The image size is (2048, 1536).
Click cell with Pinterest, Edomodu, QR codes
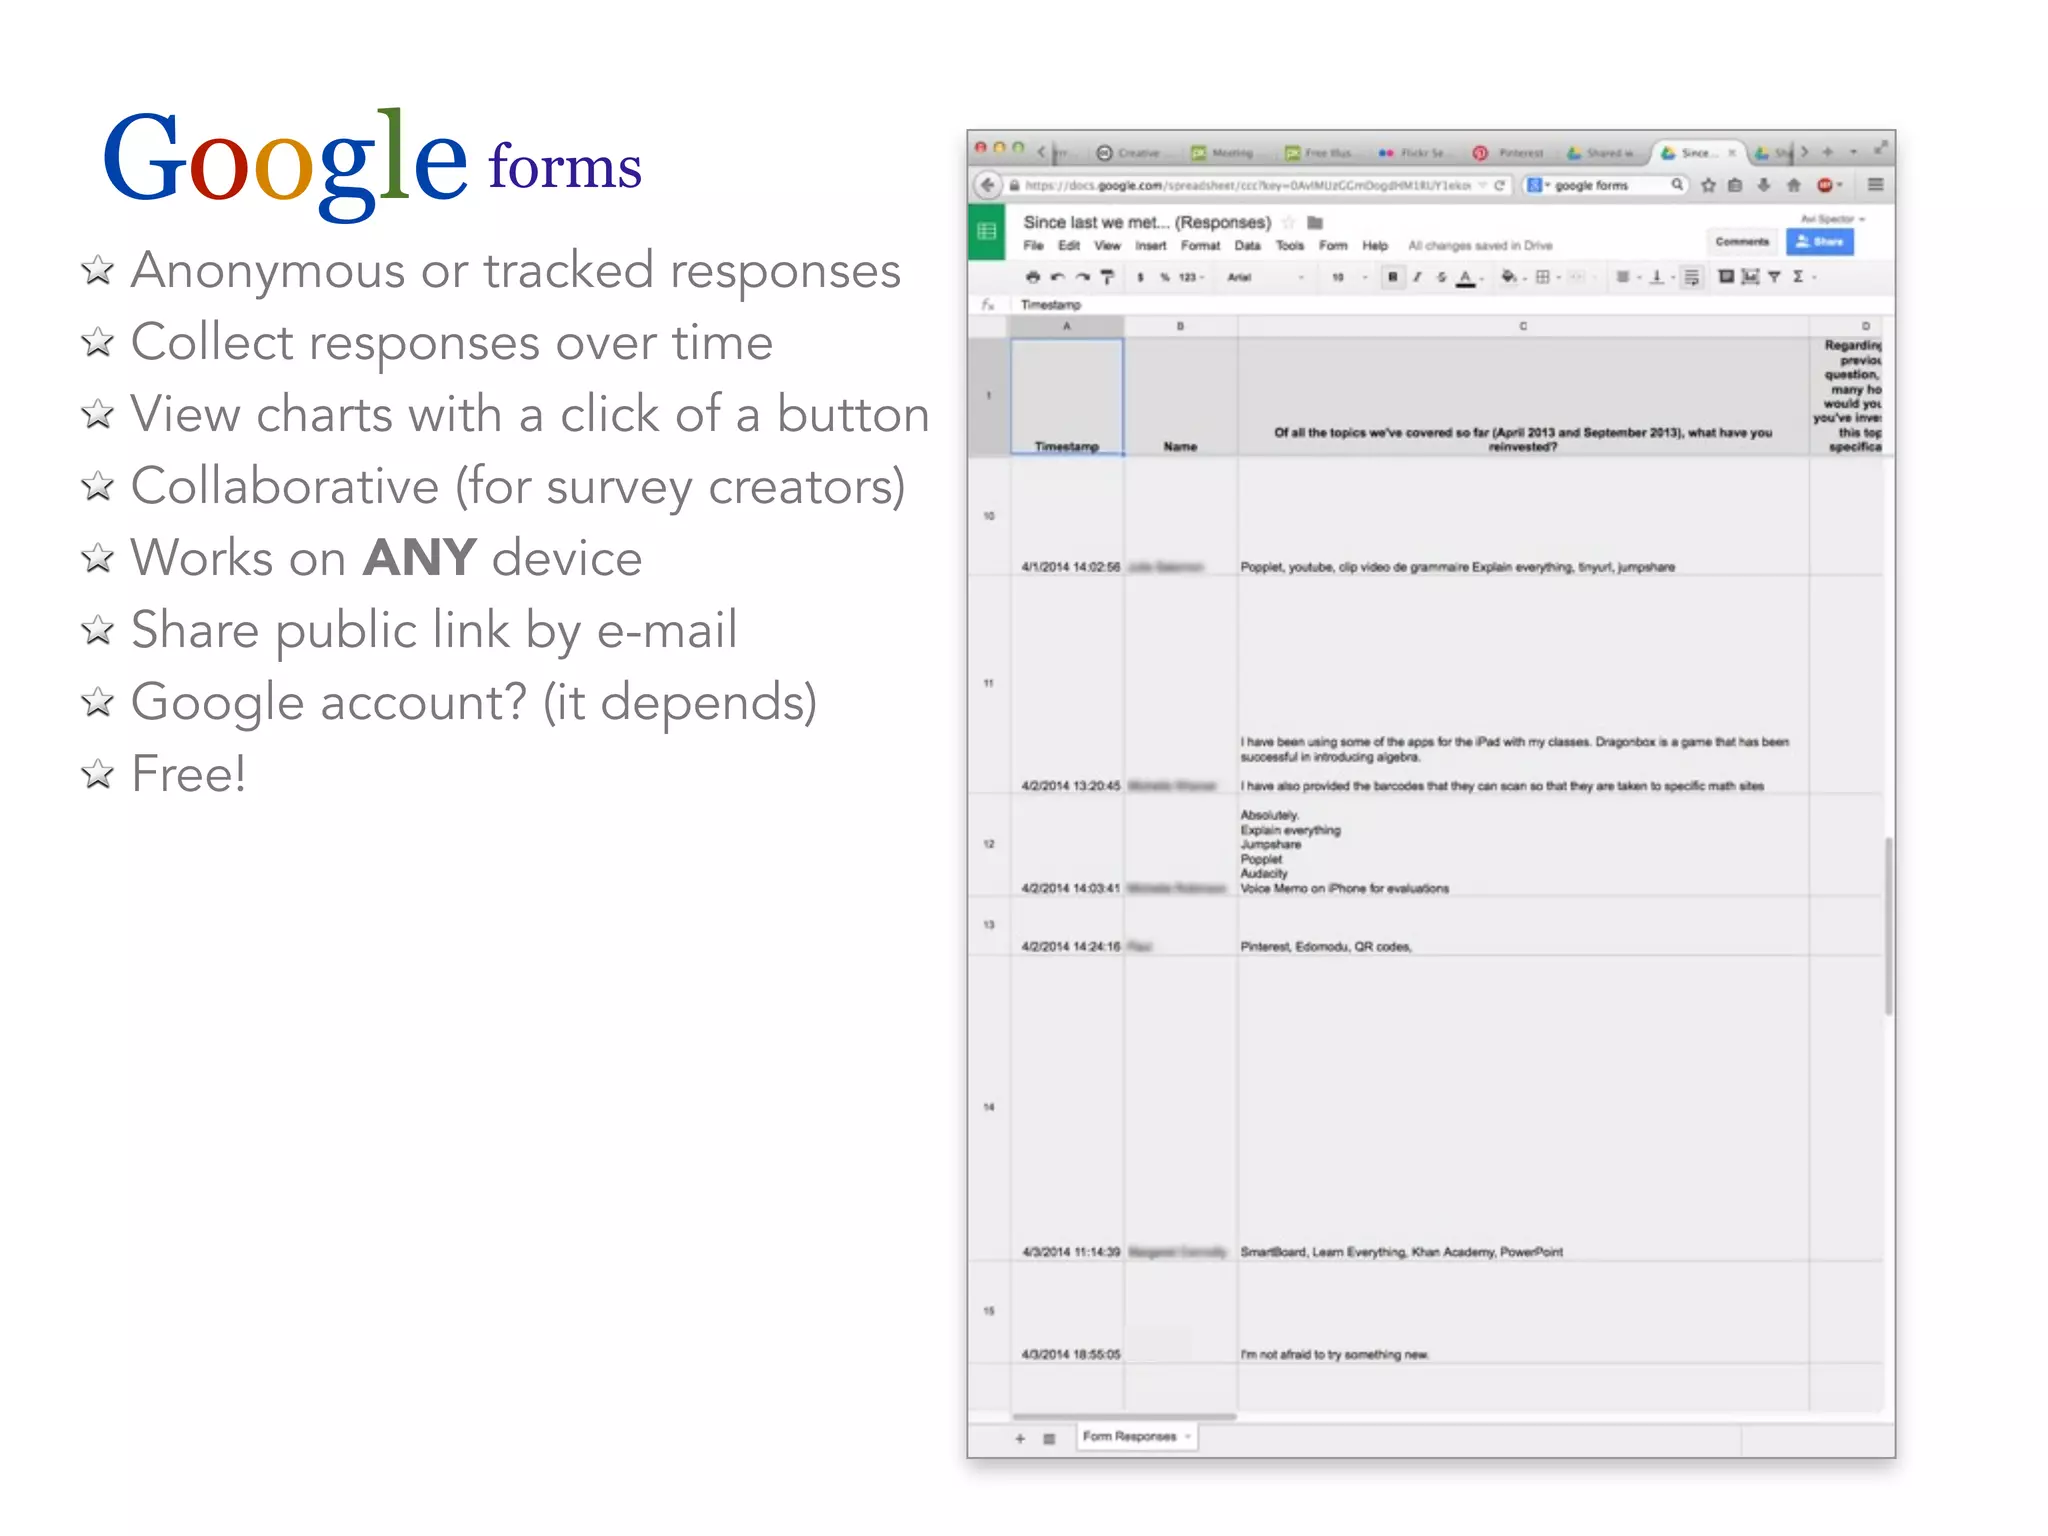tap(1523, 927)
